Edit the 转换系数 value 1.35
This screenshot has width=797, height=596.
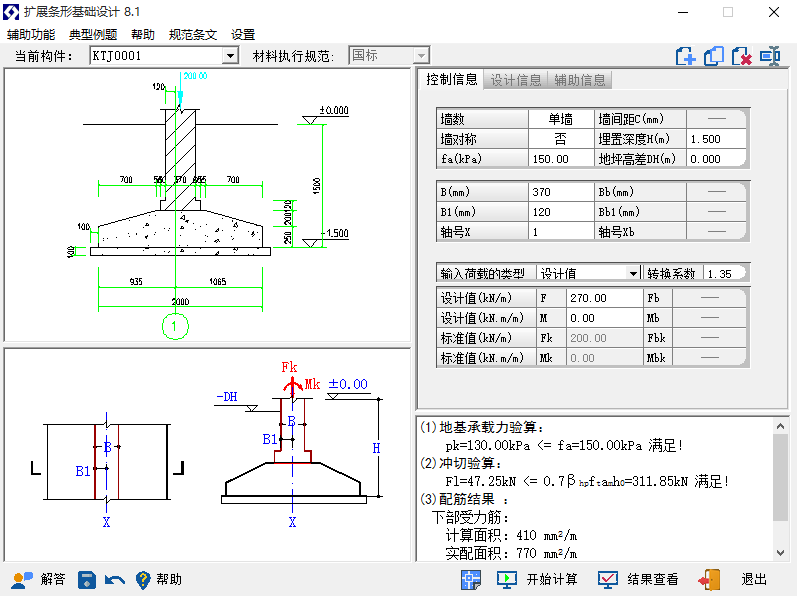[x=724, y=274]
